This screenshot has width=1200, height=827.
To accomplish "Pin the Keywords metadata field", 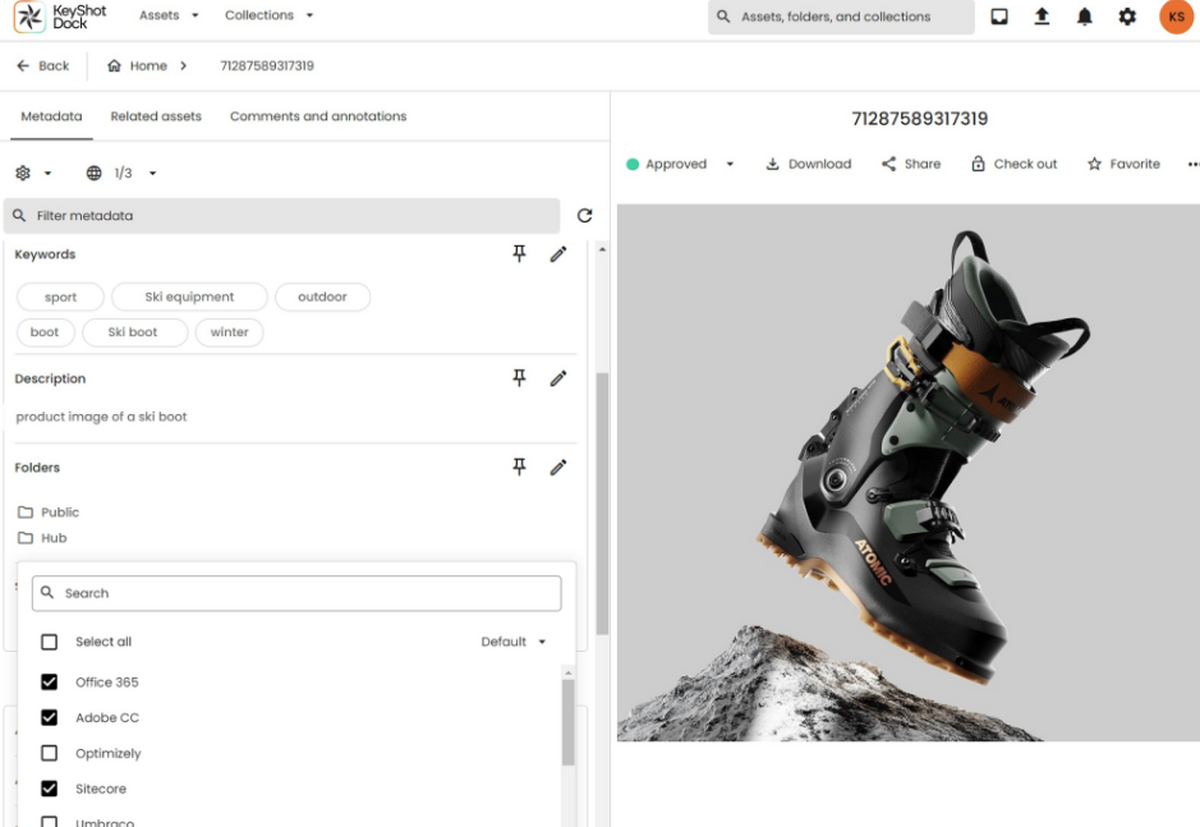I will [x=519, y=254].
